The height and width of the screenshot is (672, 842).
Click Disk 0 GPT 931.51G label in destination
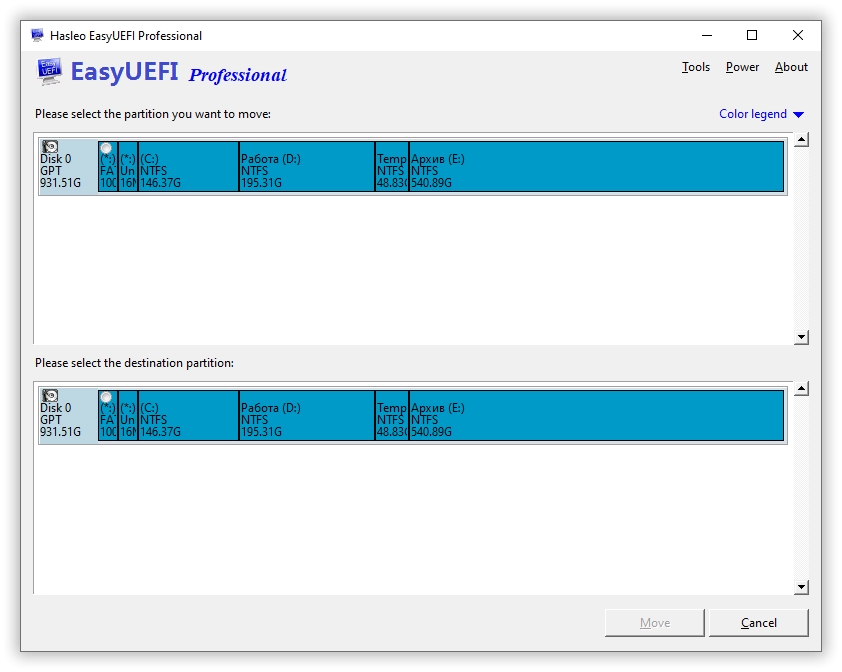pos(60,420)
